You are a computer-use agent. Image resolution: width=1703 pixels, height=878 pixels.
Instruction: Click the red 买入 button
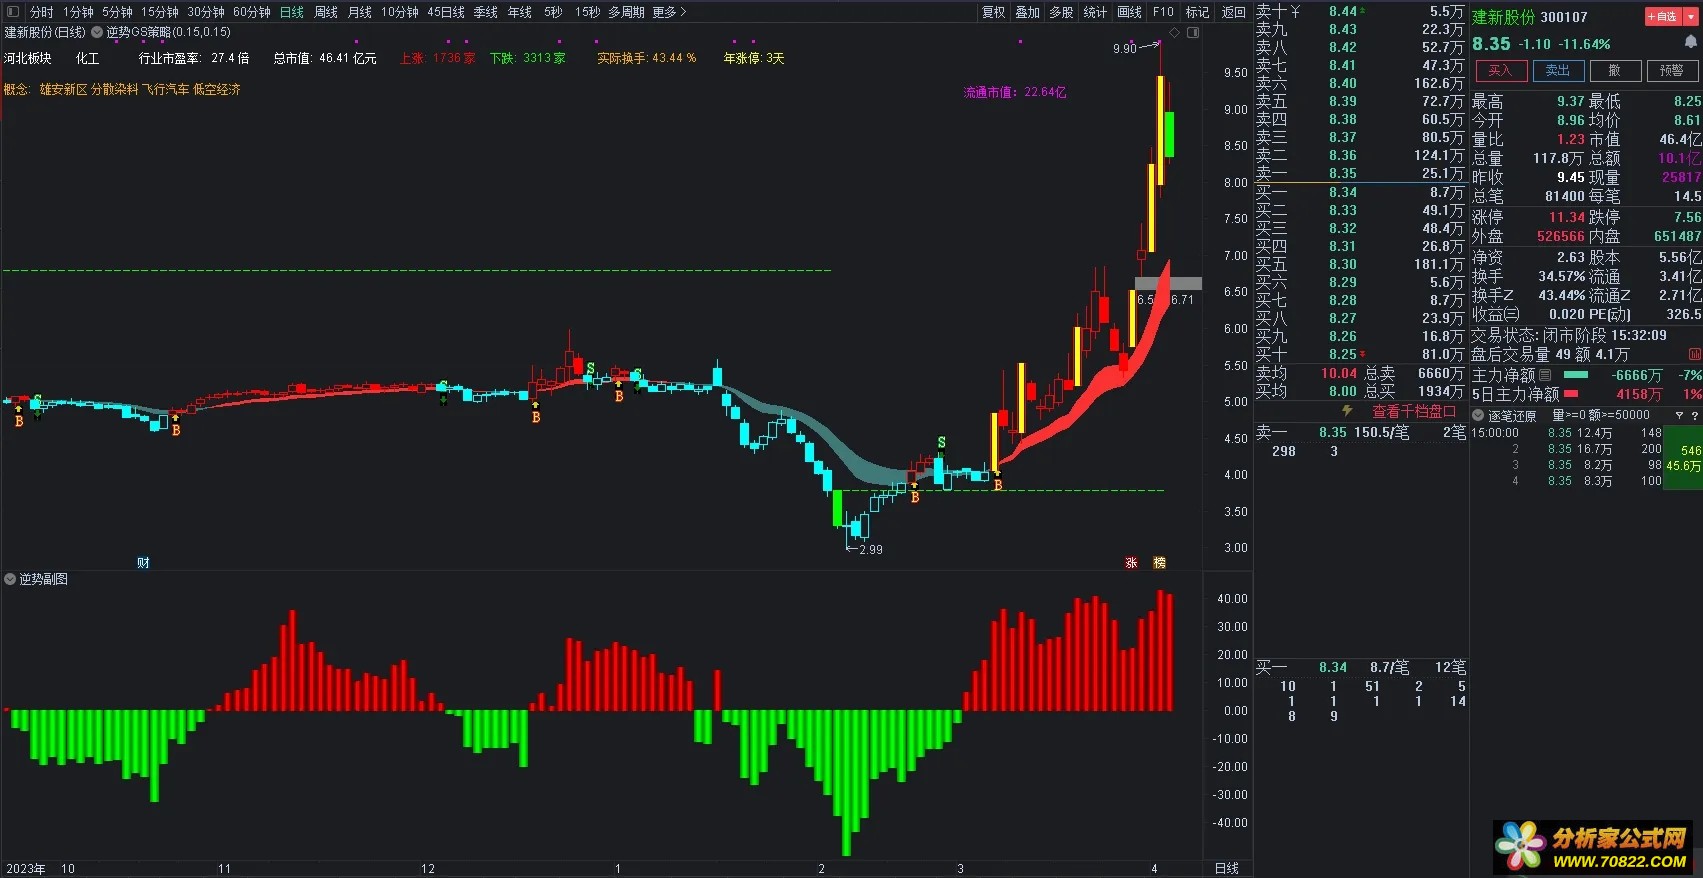click(x=1501, y=71)
